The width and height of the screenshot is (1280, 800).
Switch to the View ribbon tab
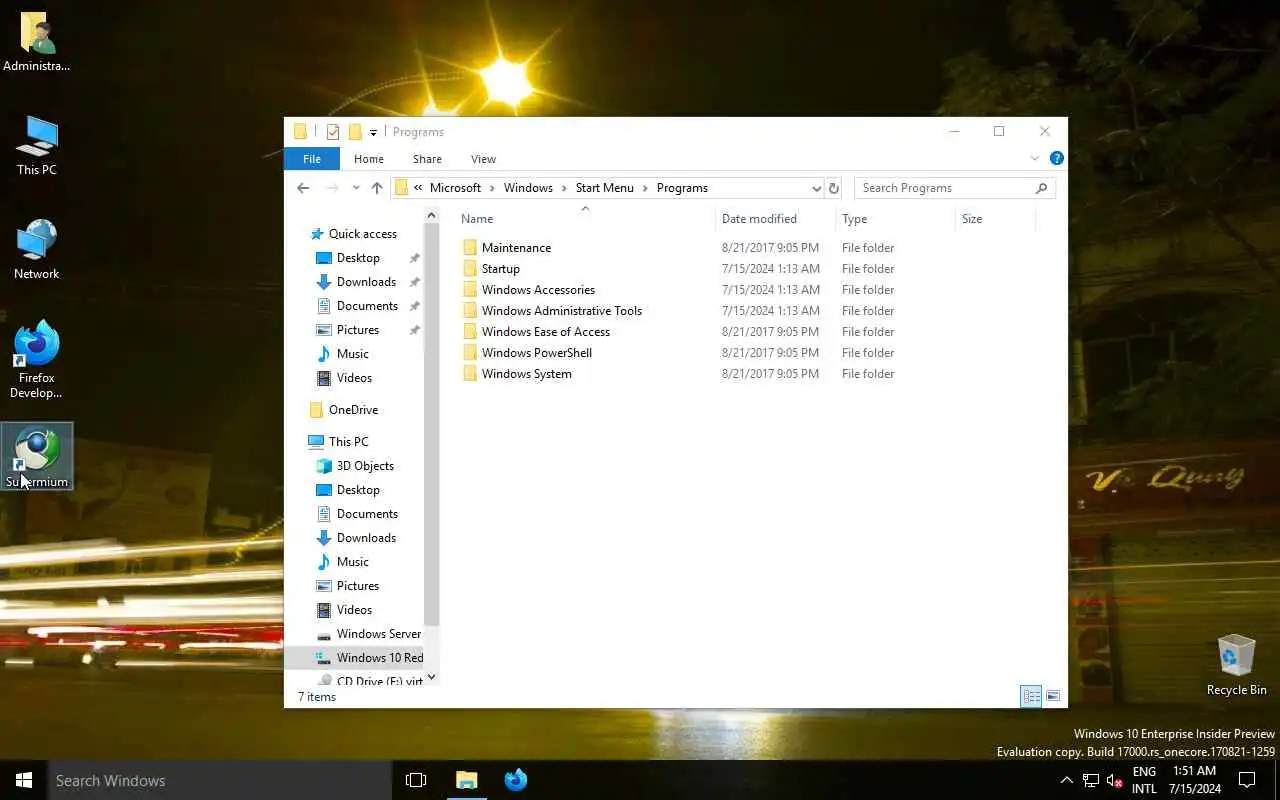coord(483,159)
